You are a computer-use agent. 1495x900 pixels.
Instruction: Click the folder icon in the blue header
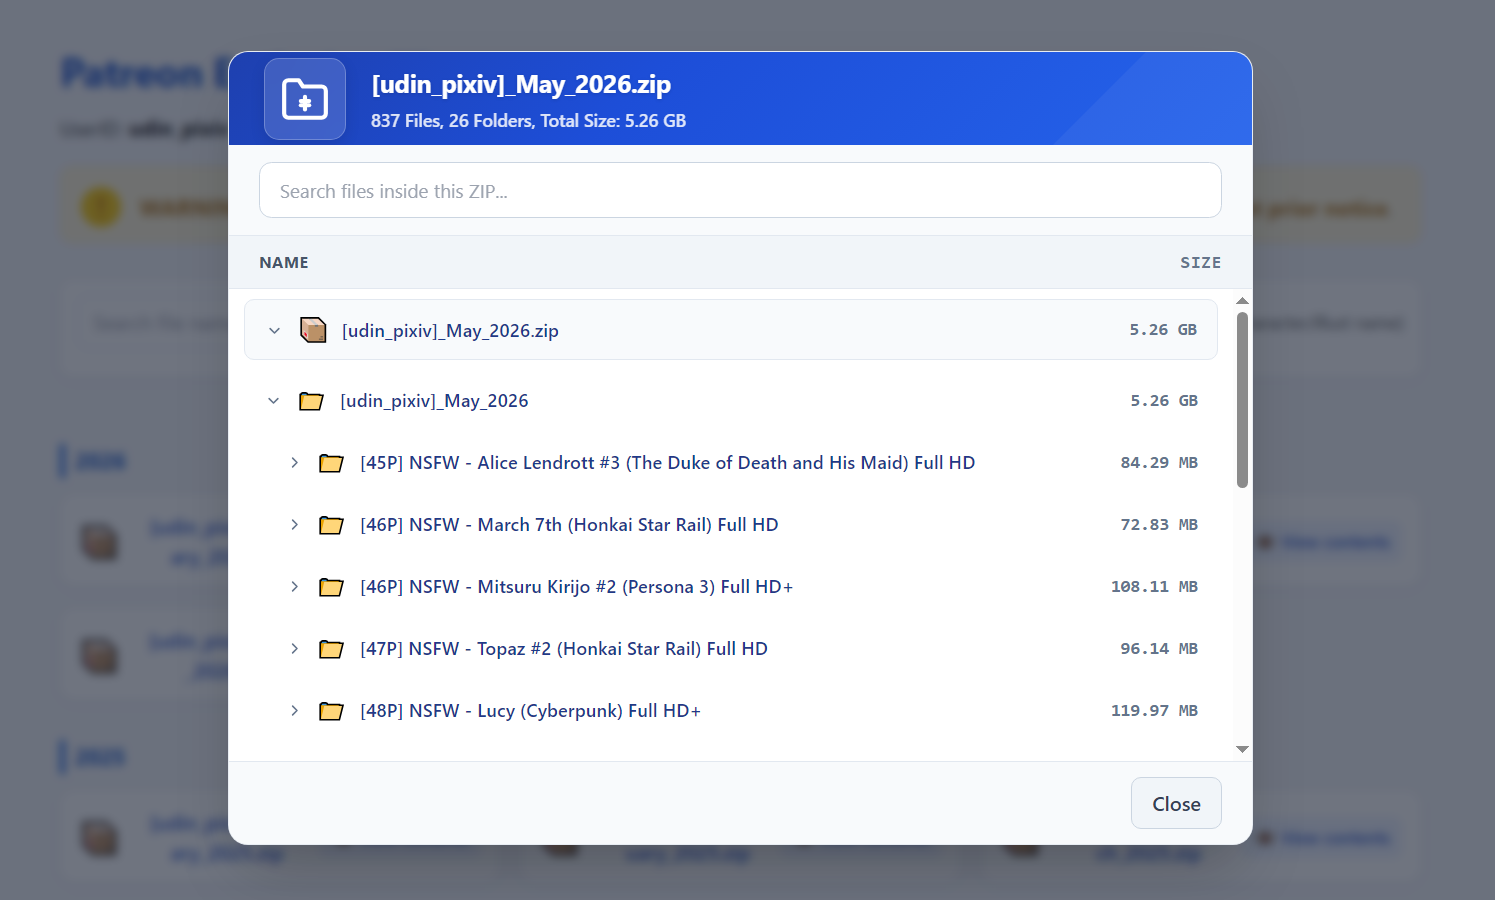[x=305, y=99]
